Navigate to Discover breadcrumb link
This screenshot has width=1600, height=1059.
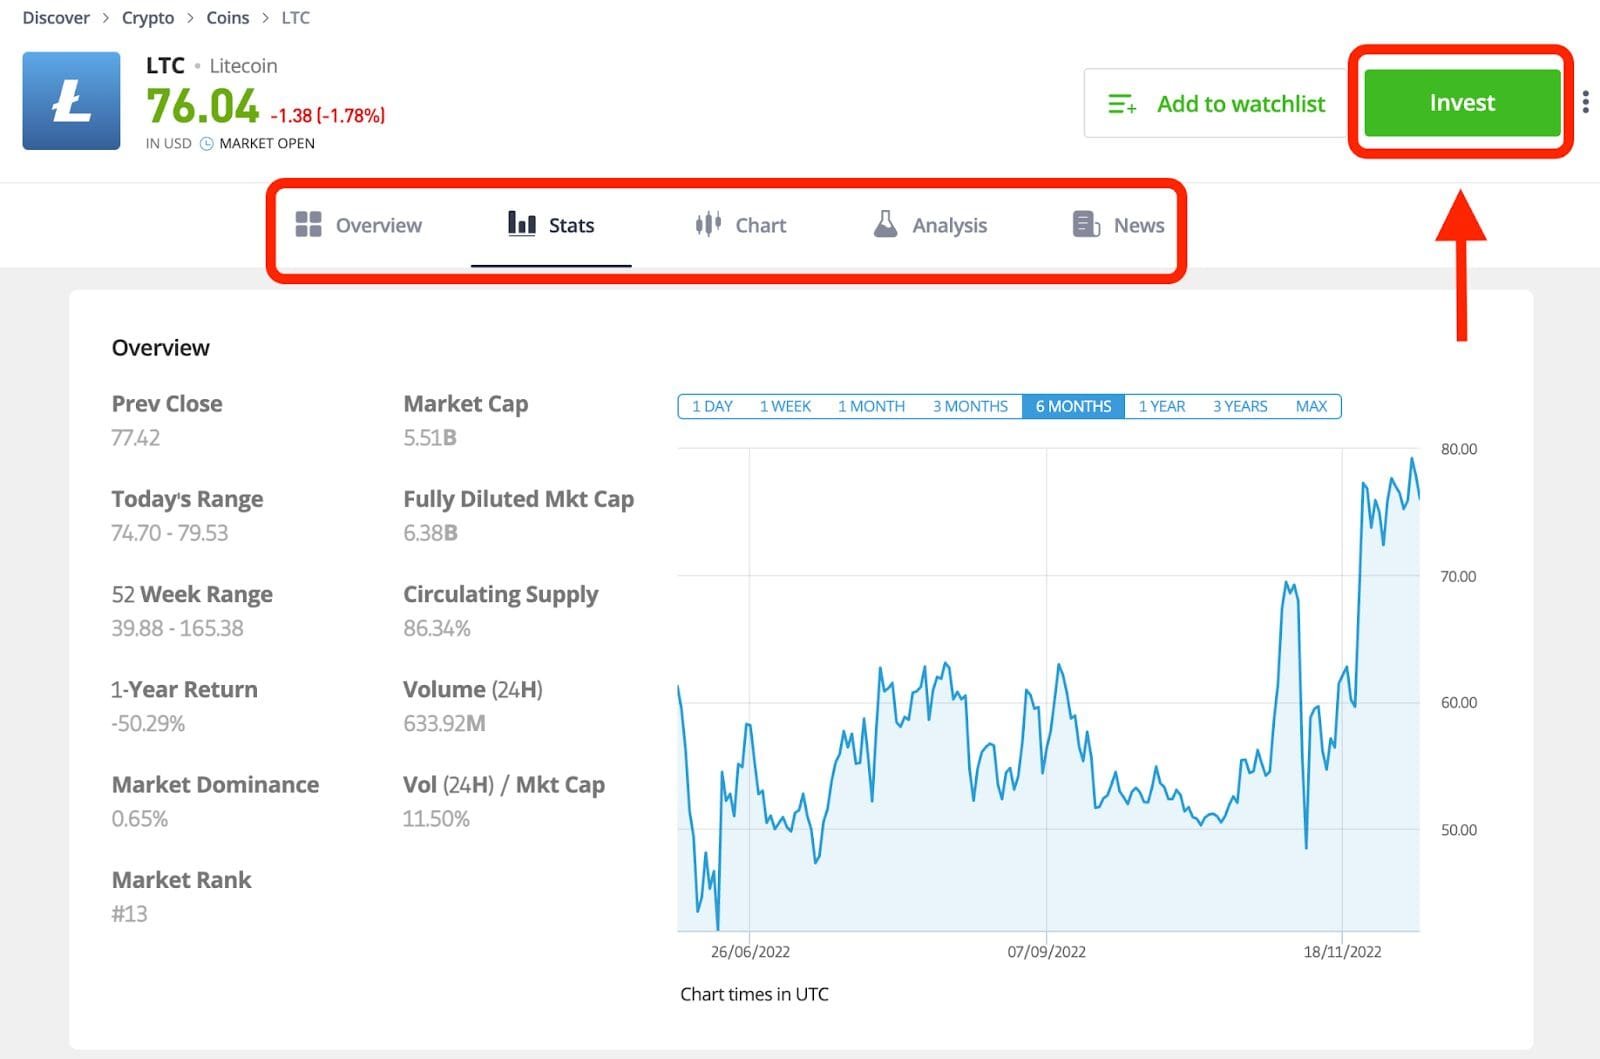tap(56, 18)
